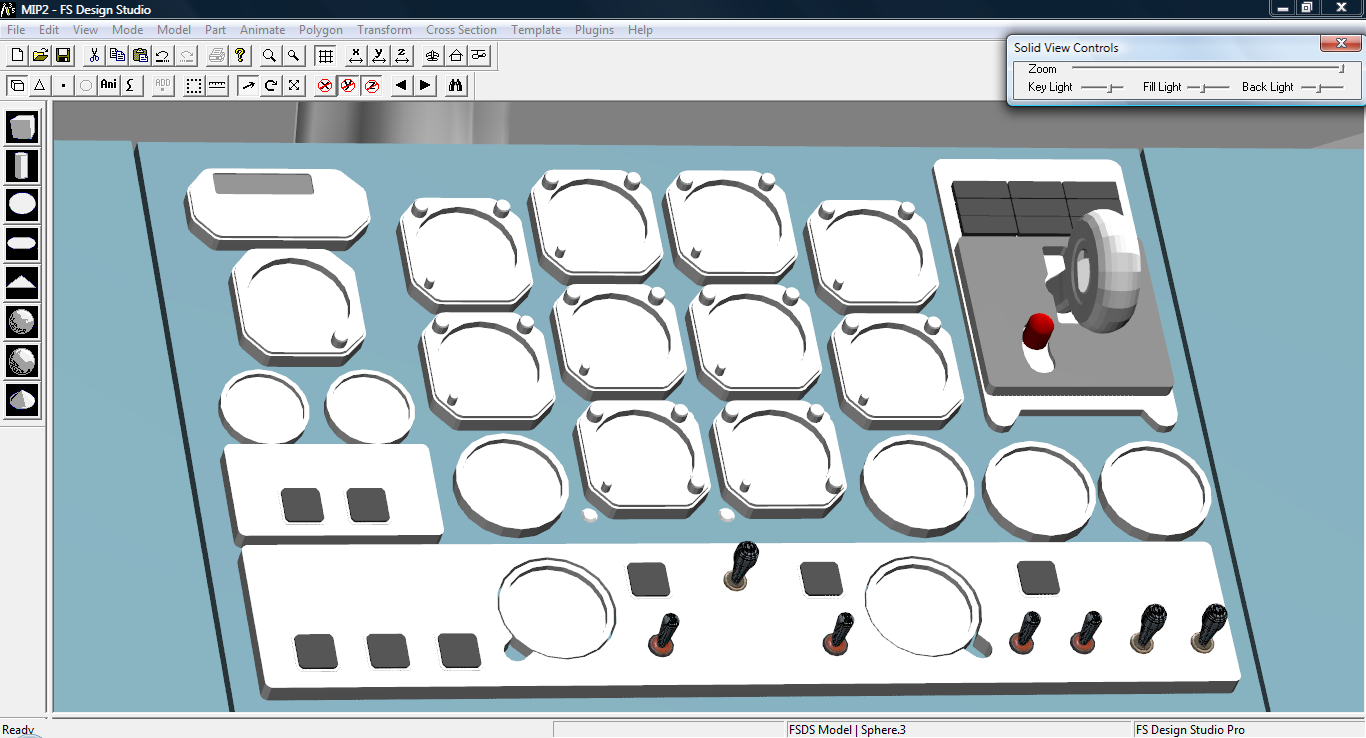Toggle the Y axis lock
This screenshot has width=1366, height=738.
click(x=348, y=86)
